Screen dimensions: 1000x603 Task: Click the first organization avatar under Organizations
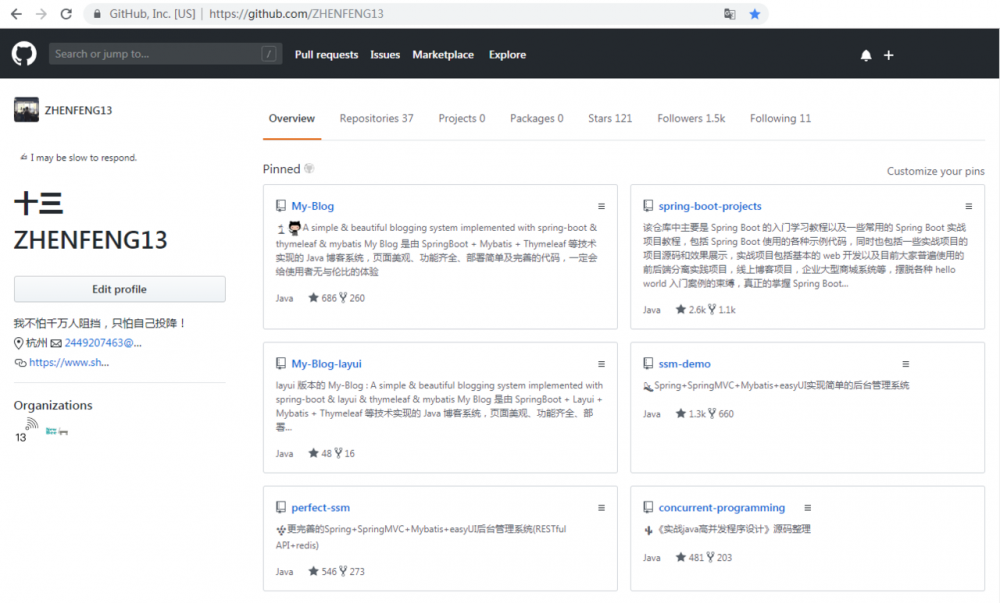coord(29,426)
